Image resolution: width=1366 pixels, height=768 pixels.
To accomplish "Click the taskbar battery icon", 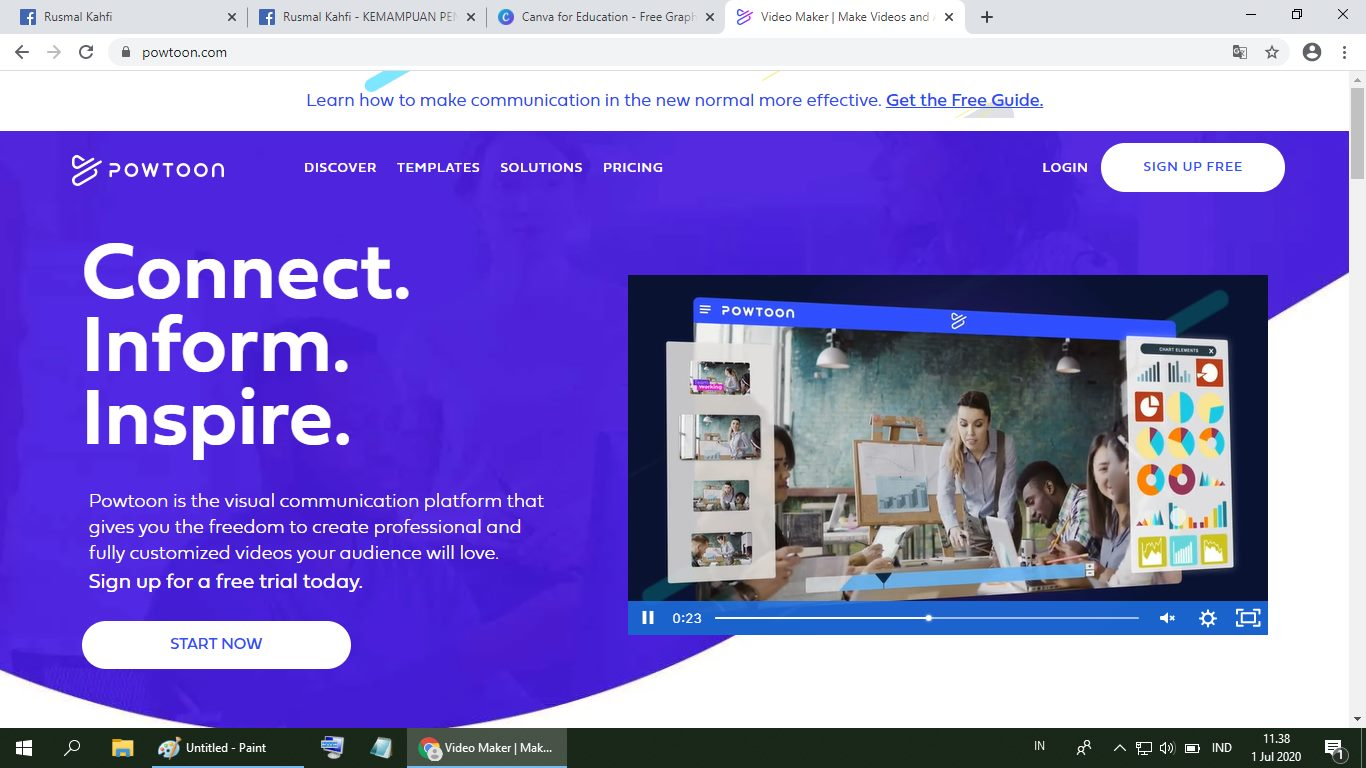I will pyautogui.click(x=1192, y=747).
